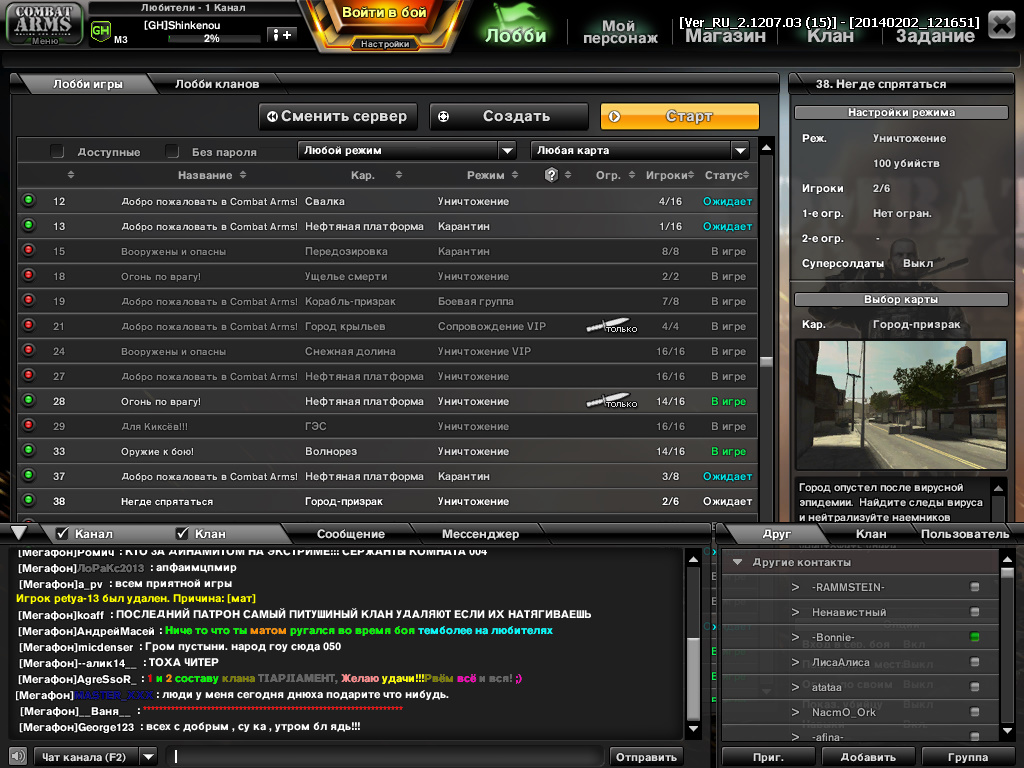Viewport: 1024px width, 768px height.
Task: Click the help question mark column icon
Action: click(x=551, y=174)
